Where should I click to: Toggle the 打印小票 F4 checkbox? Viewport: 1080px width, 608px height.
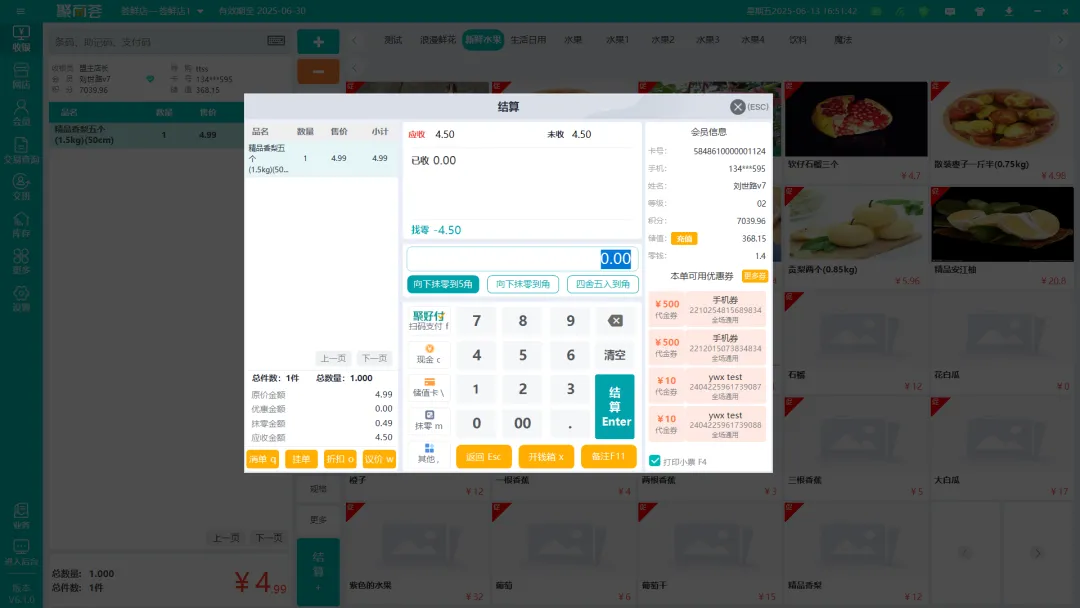[x=655, y=461]
